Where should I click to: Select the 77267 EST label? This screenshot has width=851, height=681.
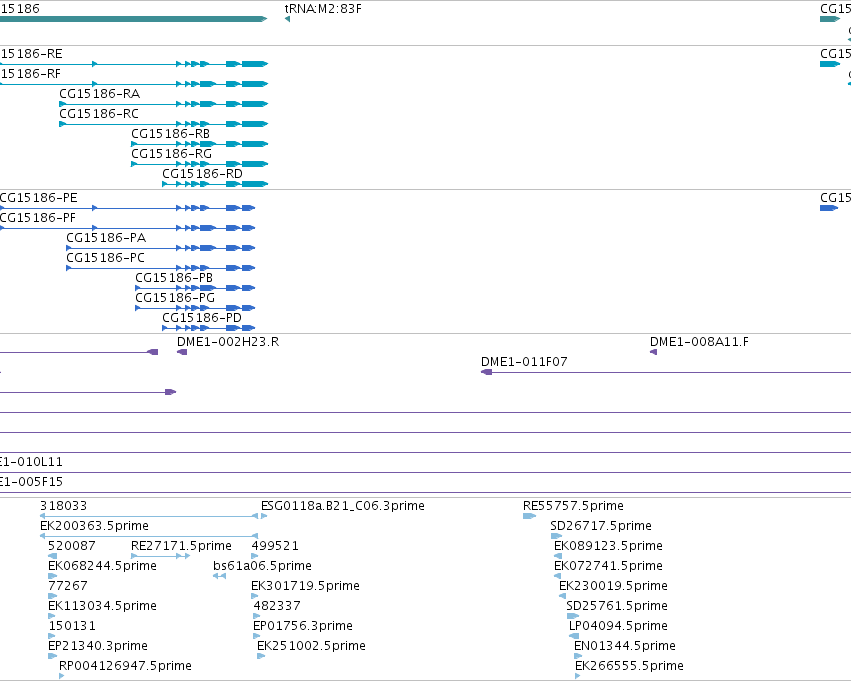pos(68,586)
